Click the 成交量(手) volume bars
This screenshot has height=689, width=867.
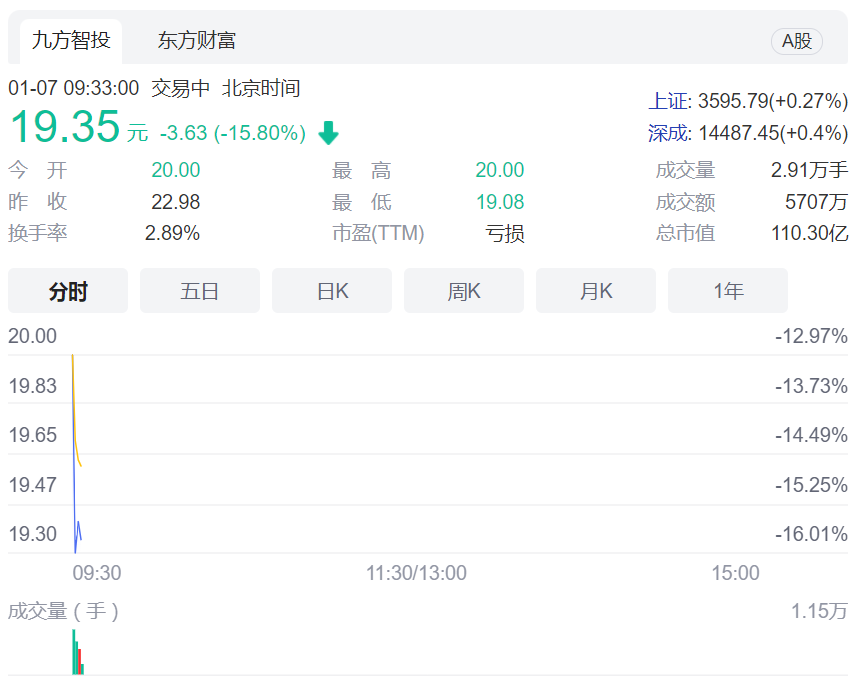[x=76, y=655]
